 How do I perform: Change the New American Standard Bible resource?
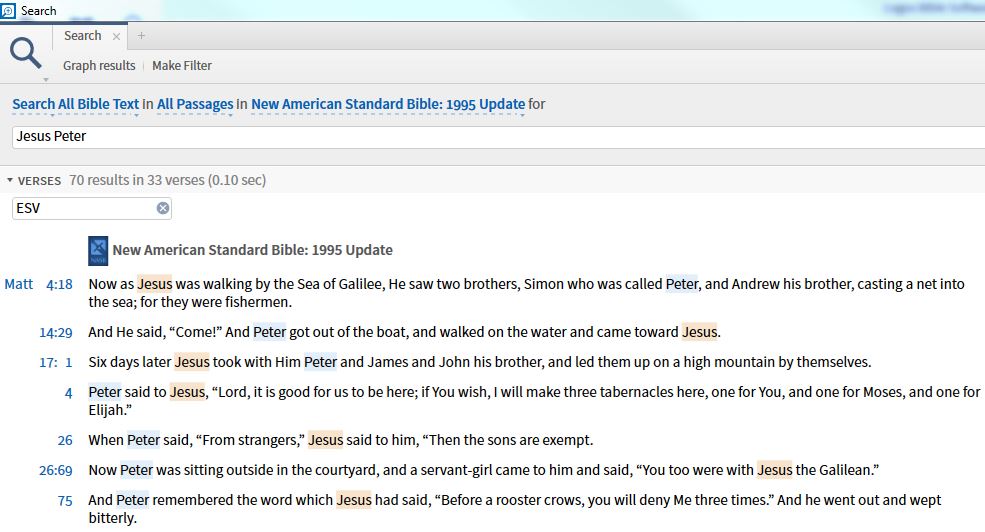tap(388, 104)
